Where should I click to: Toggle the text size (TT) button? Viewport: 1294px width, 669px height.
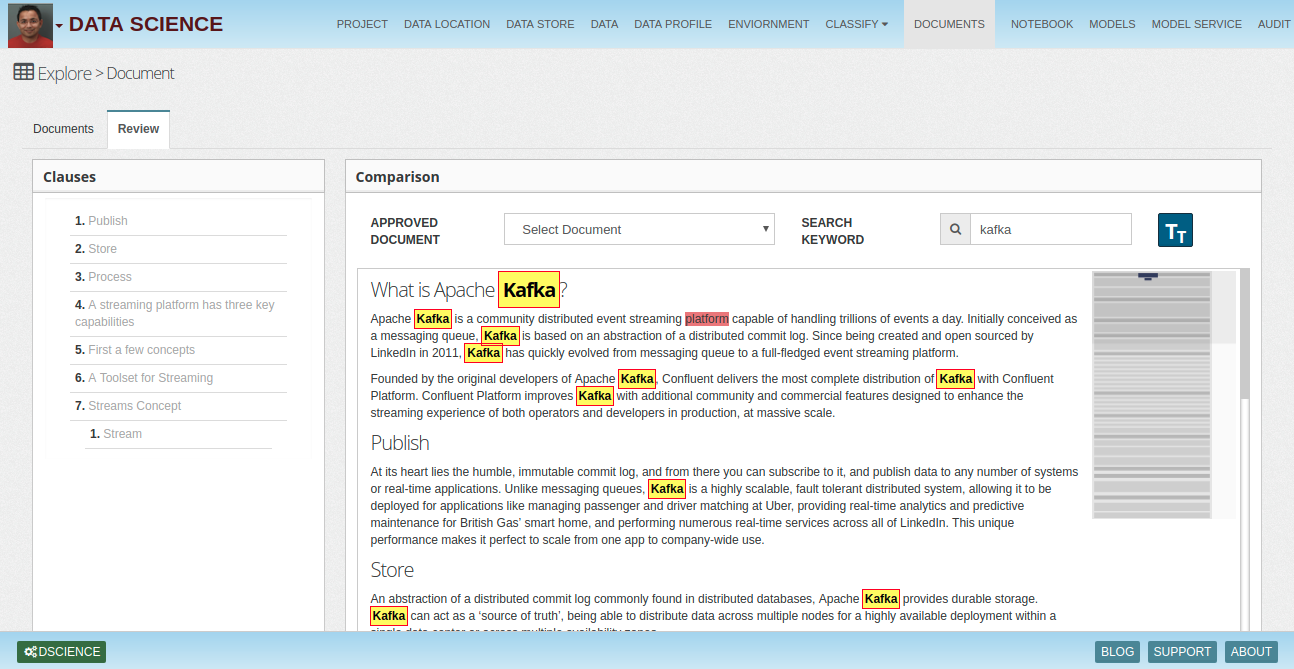click(1175, 230)
